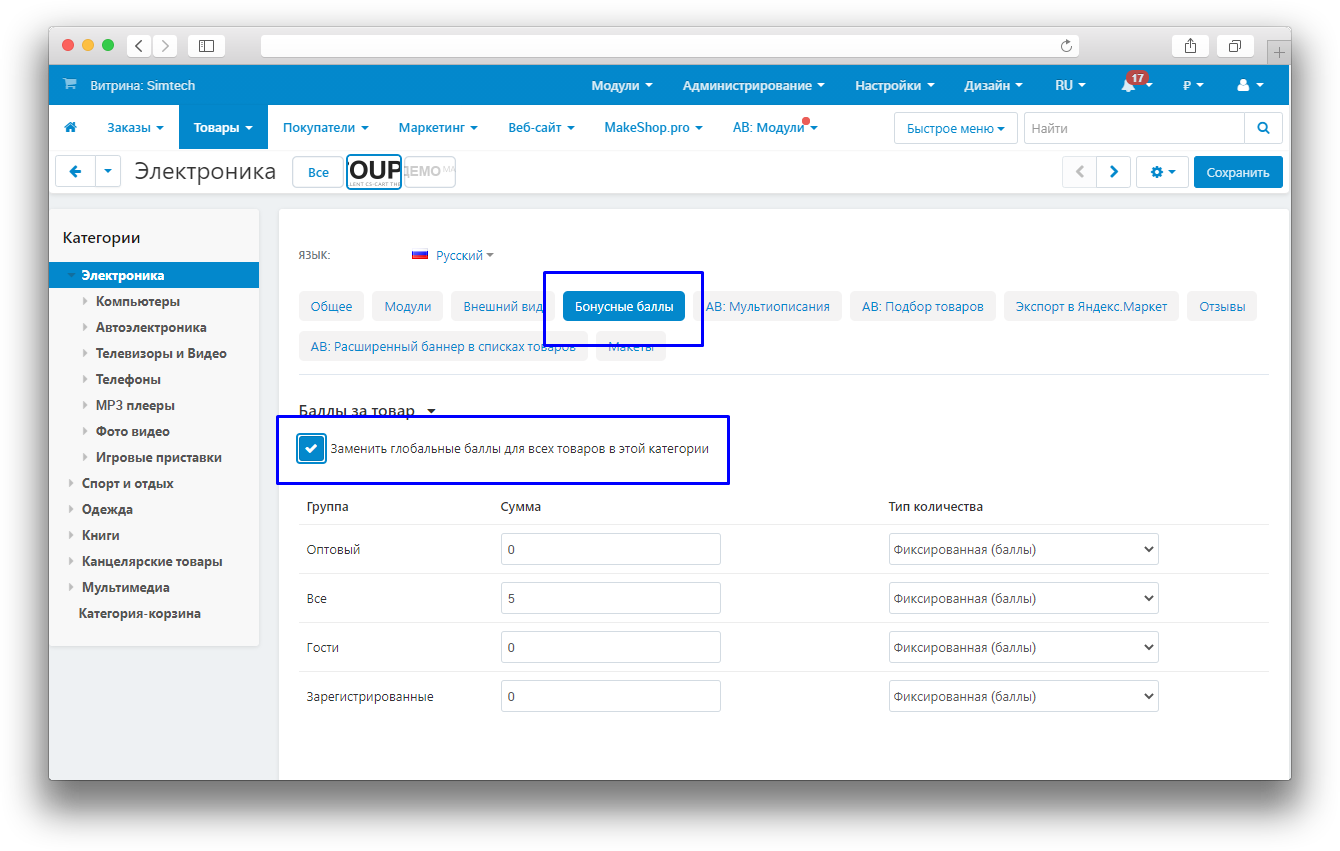Open the notifications bell icon
This screenshot has width=1340, height=851.
[1129, 86]
